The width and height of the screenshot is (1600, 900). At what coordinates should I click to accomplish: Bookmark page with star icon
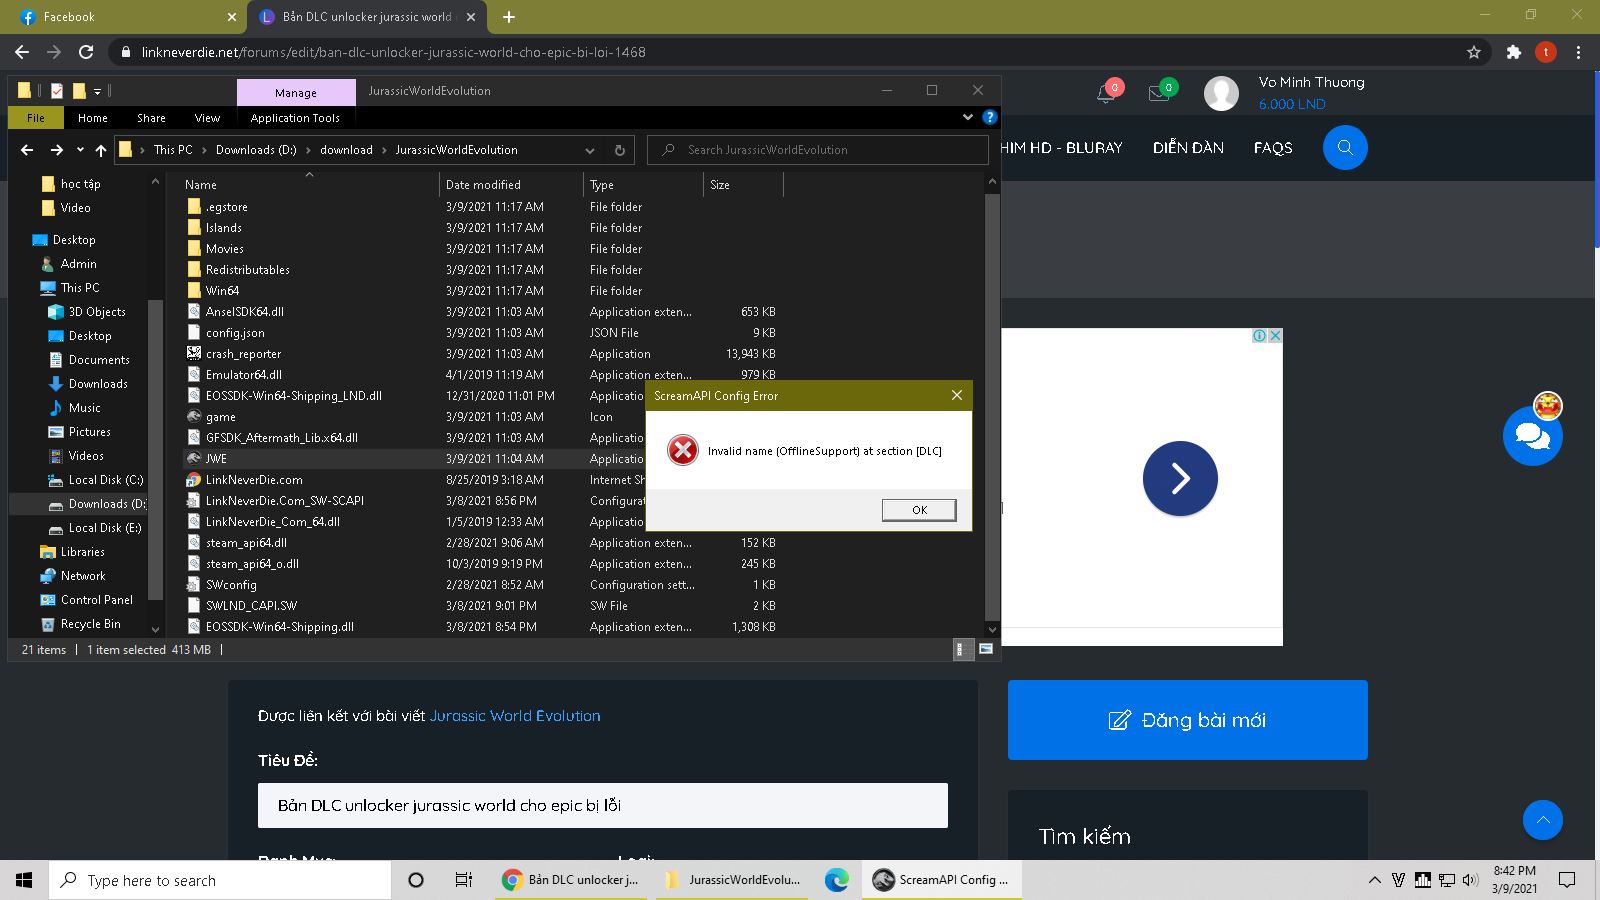click(x=1473, y=52)
